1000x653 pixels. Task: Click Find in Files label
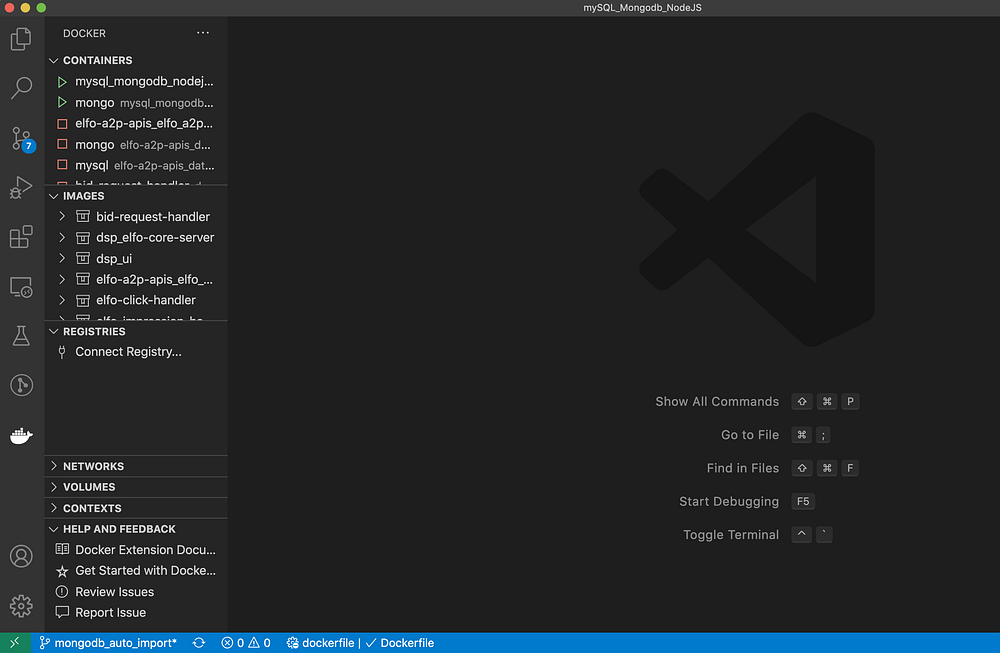click(742, 468)
